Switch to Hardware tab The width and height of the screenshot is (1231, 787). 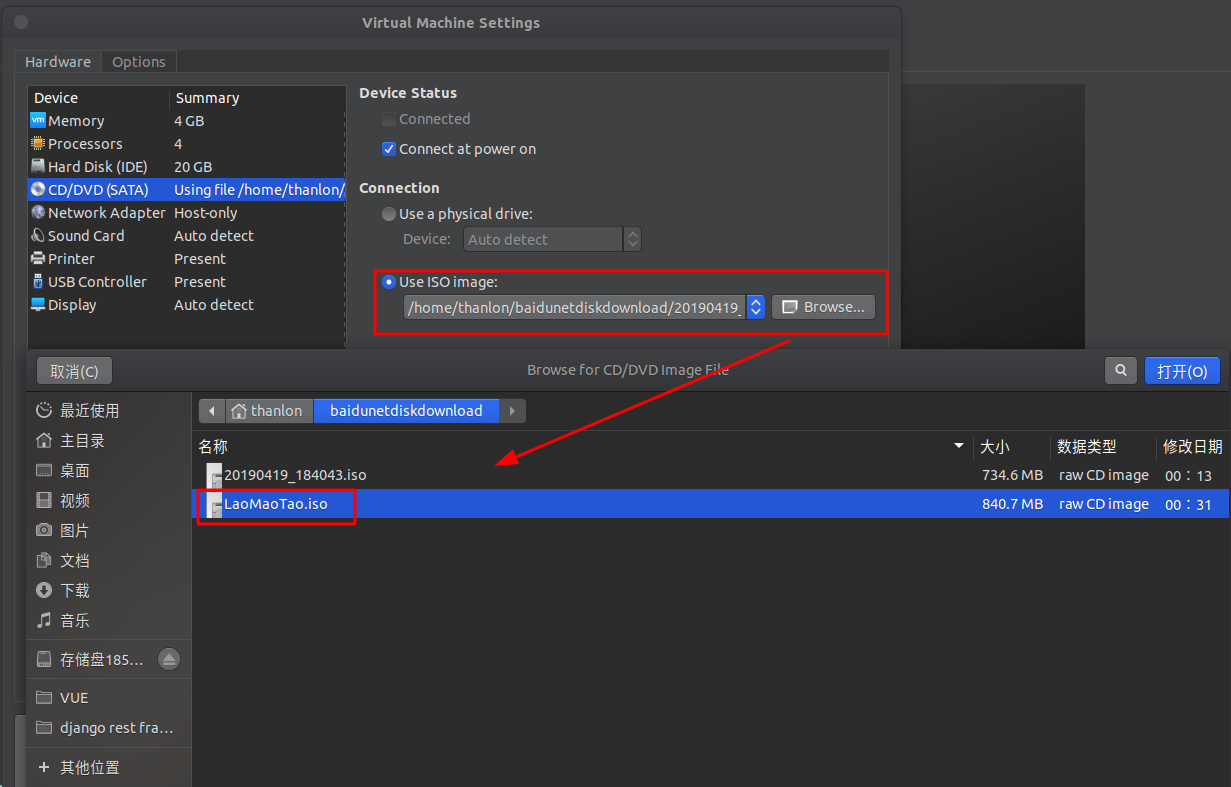click(x=58, y=62)
